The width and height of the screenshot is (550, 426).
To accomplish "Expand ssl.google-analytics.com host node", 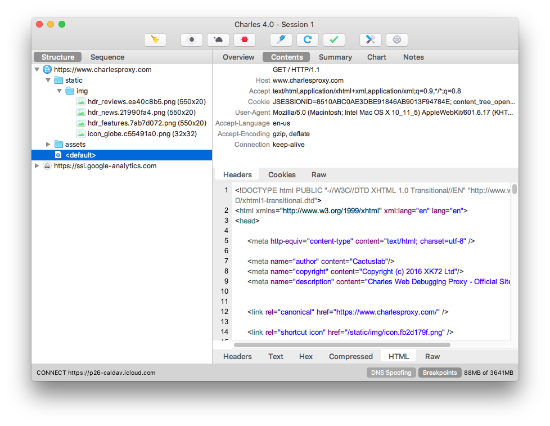I will 37,166.
